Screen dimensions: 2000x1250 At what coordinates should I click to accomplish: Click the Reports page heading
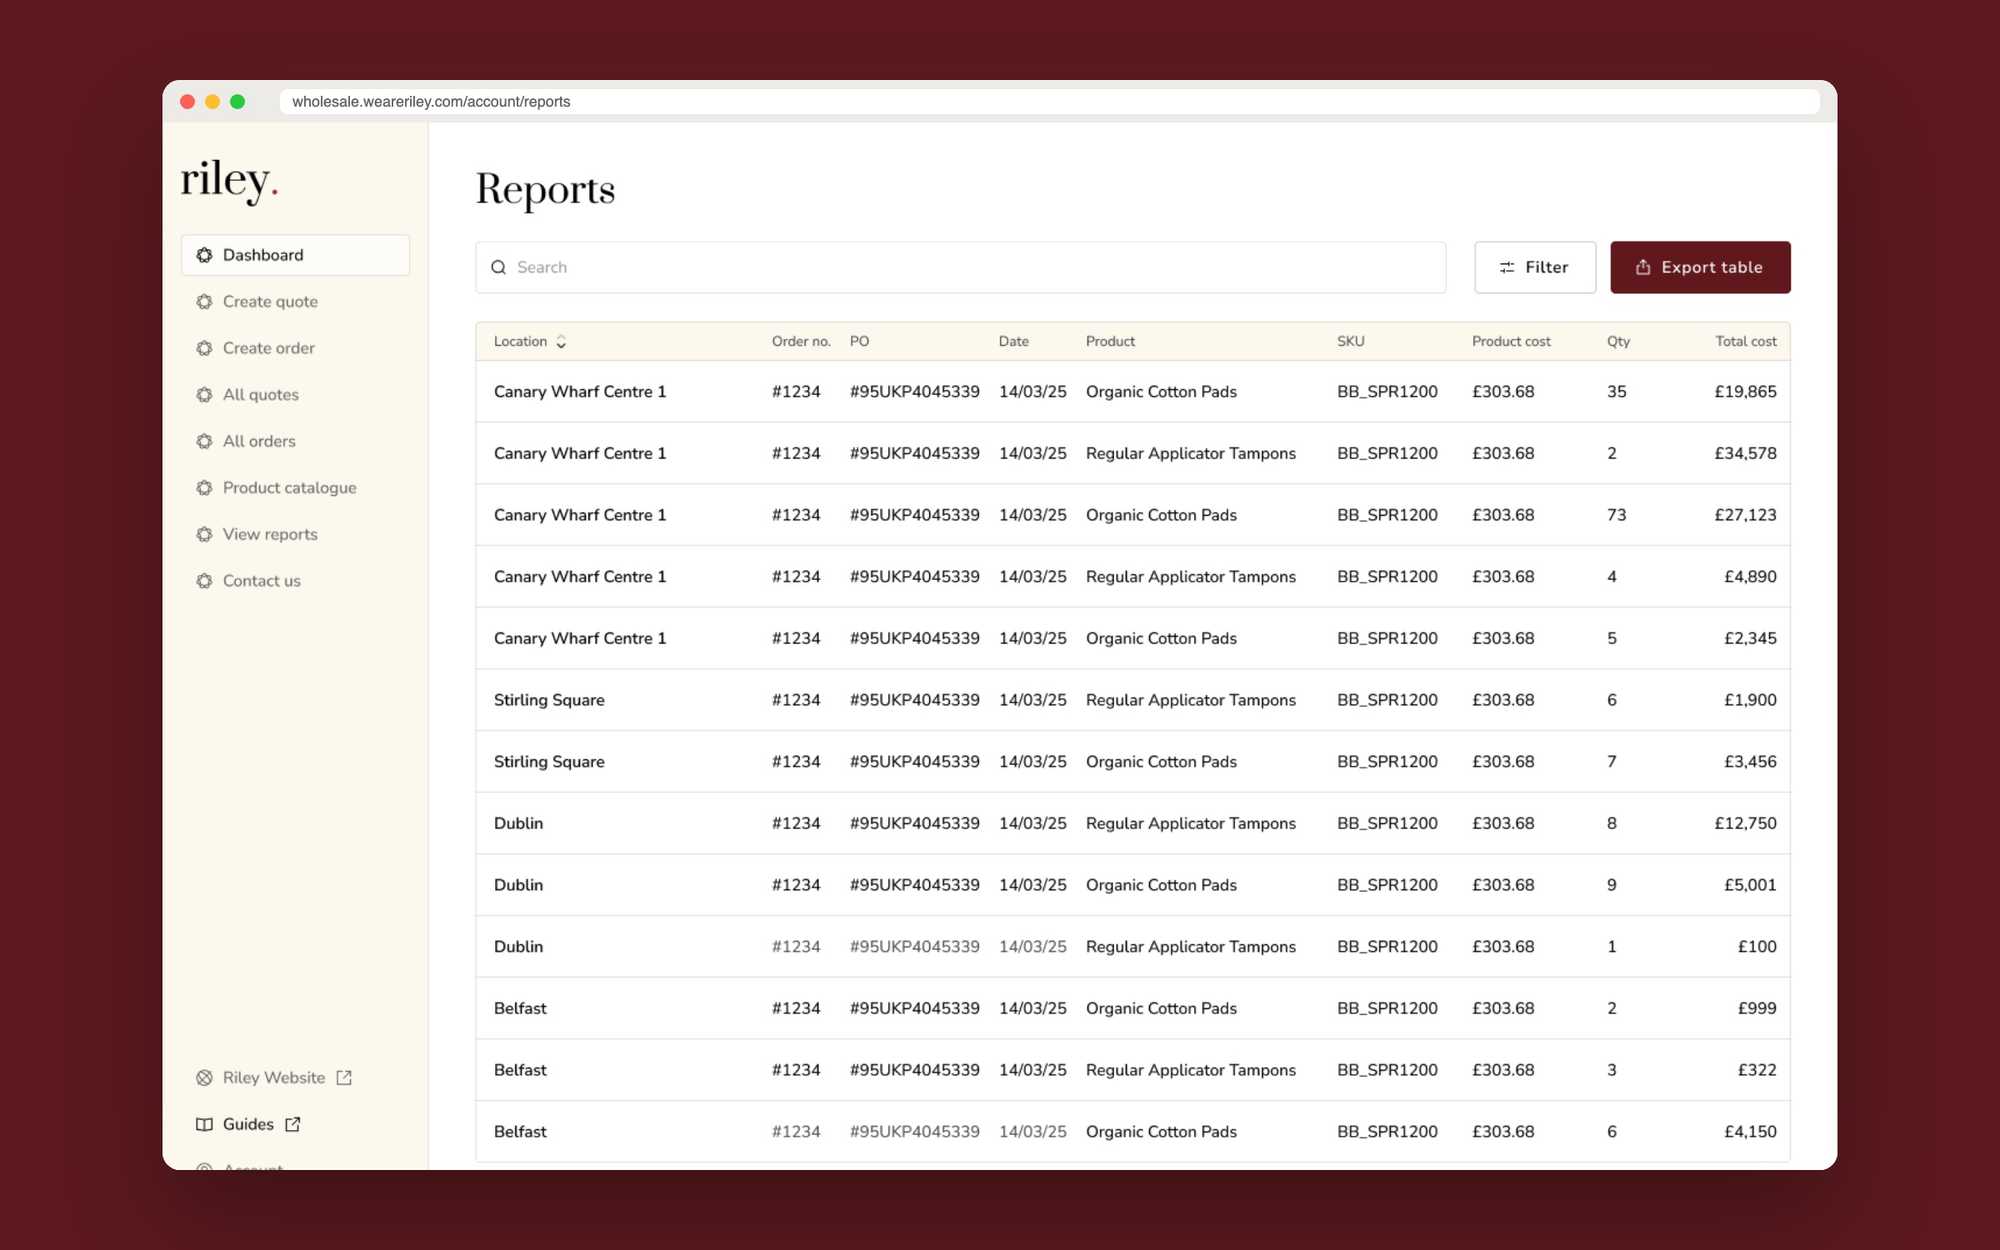545,190
